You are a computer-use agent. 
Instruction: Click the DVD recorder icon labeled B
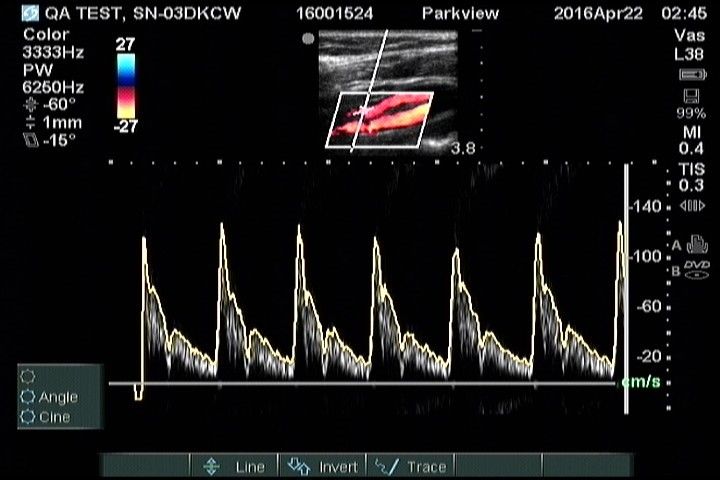click(x=692, y=268)
